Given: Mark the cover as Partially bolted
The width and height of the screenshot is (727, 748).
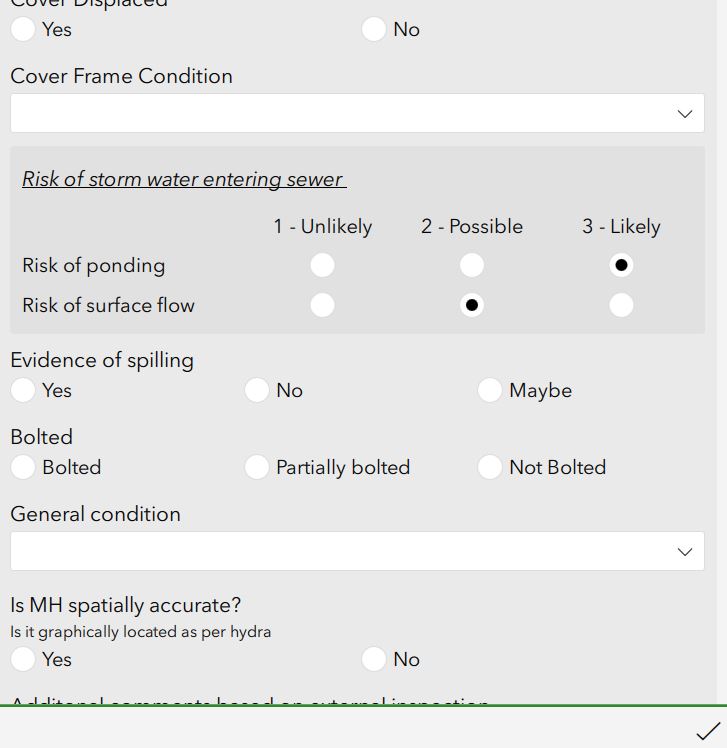Looking at the screenshot, I should [257, 467].
